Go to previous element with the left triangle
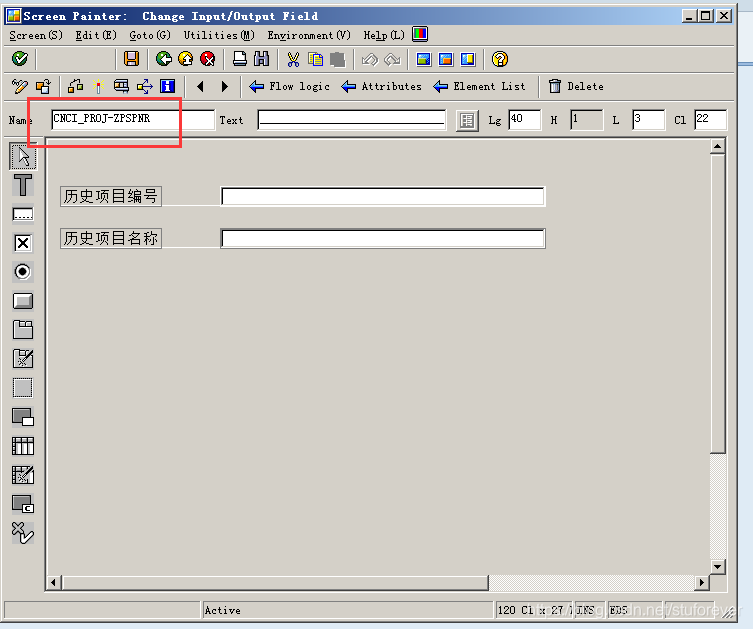This screenshot has height=629, width=753. pyautogui.click(x=200, y=87)
